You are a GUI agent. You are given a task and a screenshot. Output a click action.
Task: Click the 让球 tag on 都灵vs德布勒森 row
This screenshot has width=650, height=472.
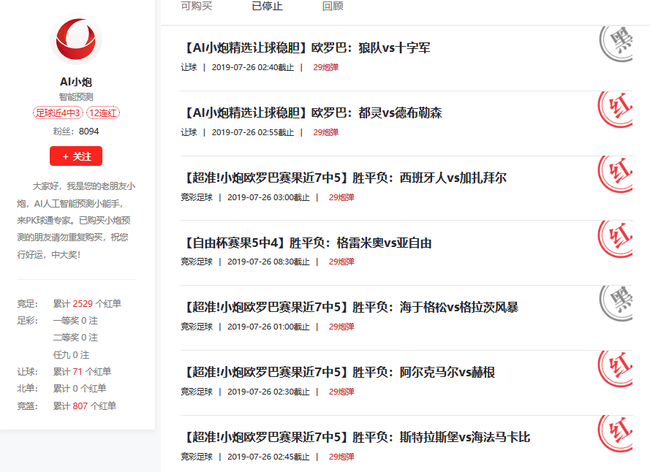point(189,132)
